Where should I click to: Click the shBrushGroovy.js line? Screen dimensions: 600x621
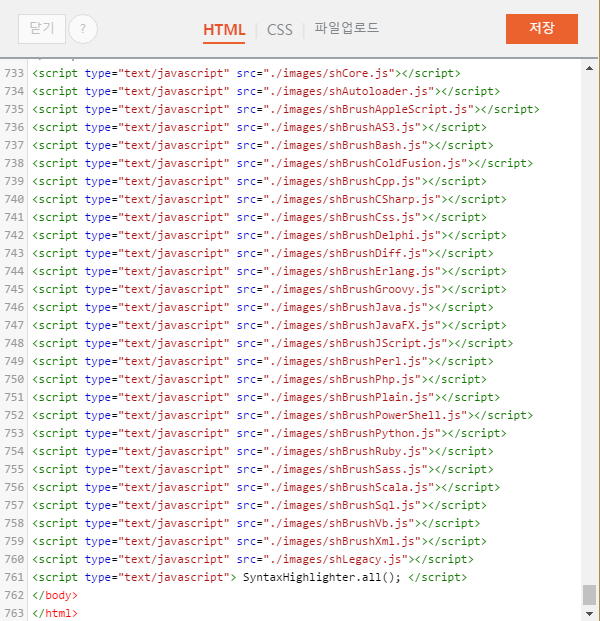pos(269,290)
